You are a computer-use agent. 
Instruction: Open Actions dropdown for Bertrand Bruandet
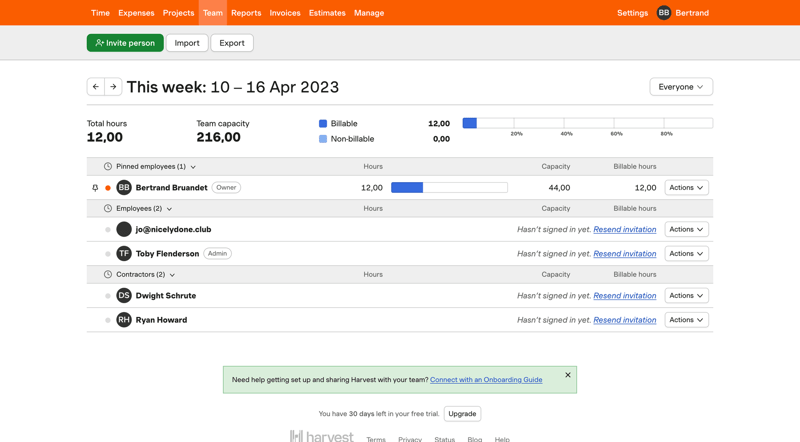(x=686, y=188)
